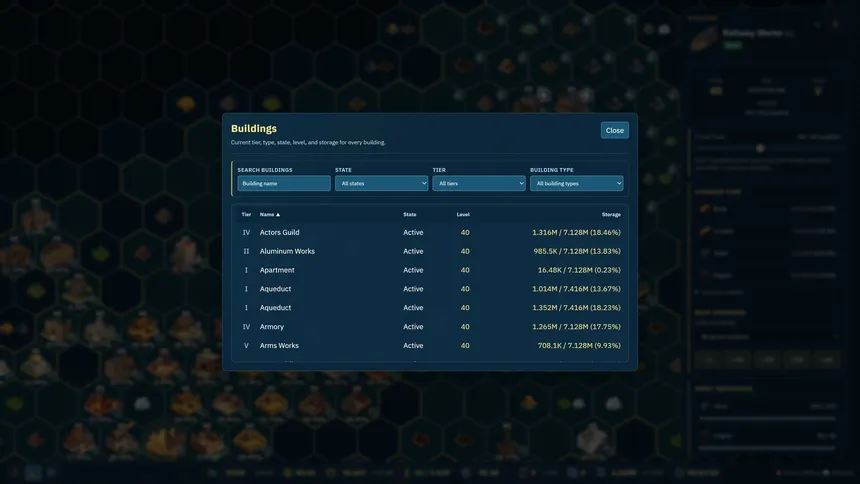Open the State filter dropdown
This screenshot has height=484, width=860.
pyautogui.click(x=381, y=183)
